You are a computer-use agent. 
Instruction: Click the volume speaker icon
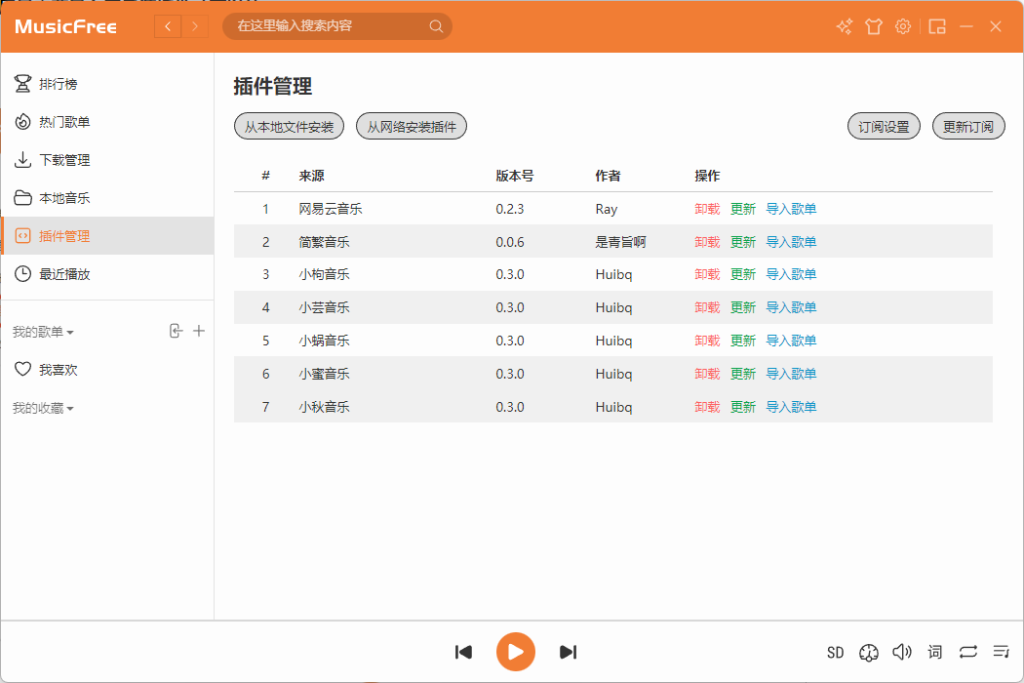[x=902, y=652]
